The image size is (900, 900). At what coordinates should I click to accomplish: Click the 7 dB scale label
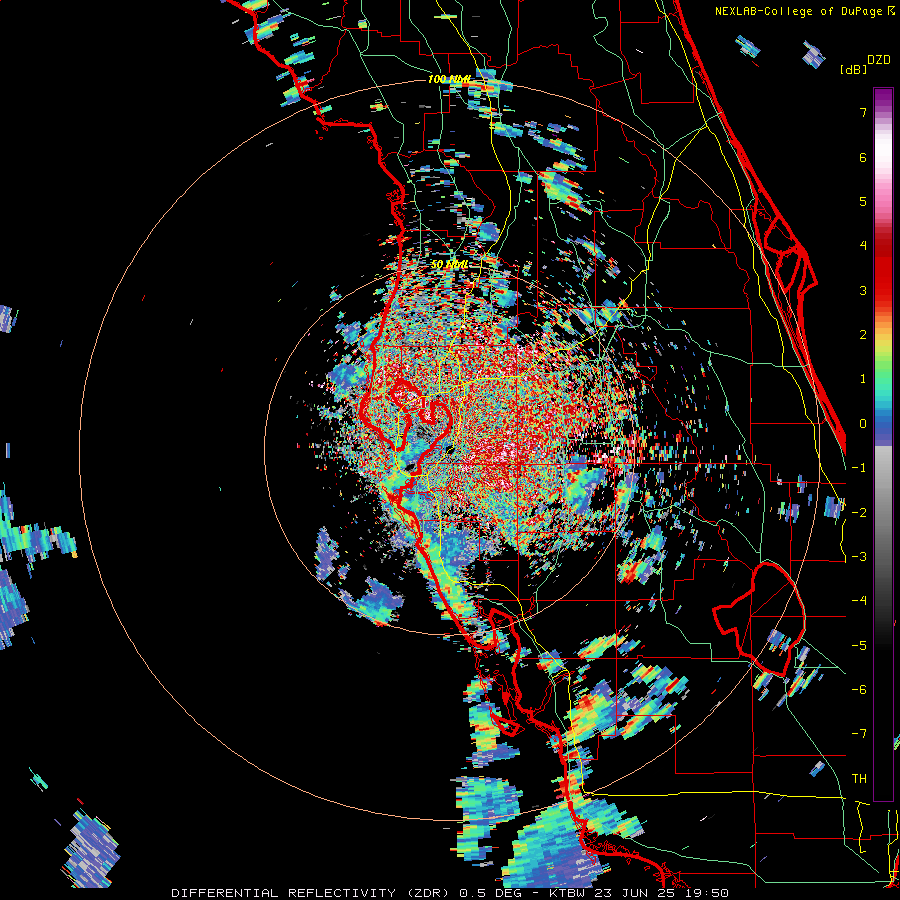[x=863, y=112]
